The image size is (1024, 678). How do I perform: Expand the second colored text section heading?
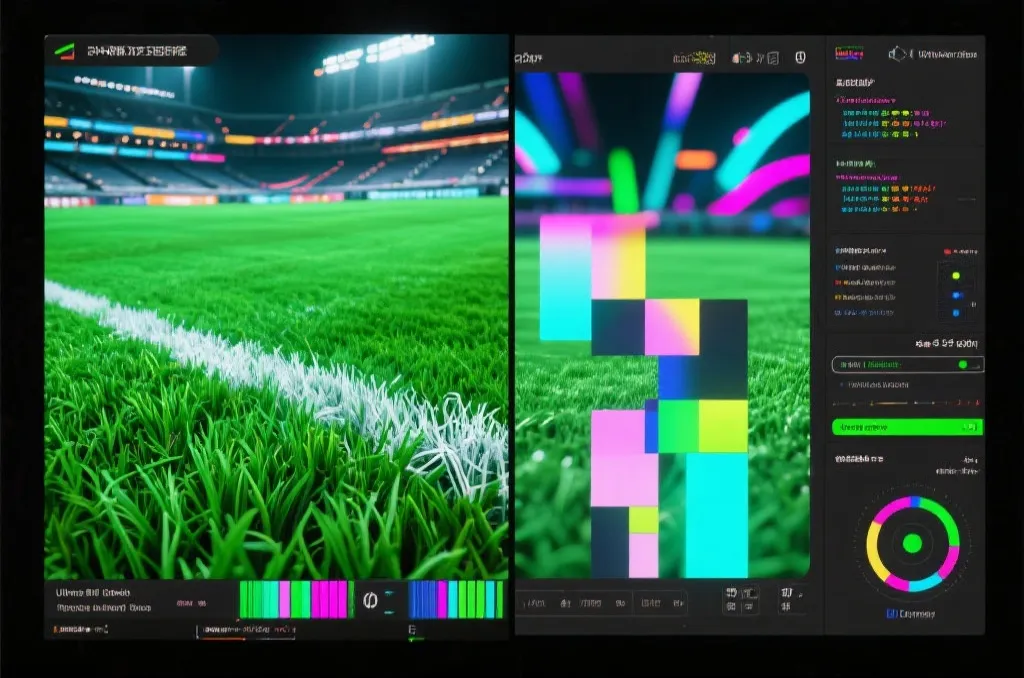coord(867,177)
